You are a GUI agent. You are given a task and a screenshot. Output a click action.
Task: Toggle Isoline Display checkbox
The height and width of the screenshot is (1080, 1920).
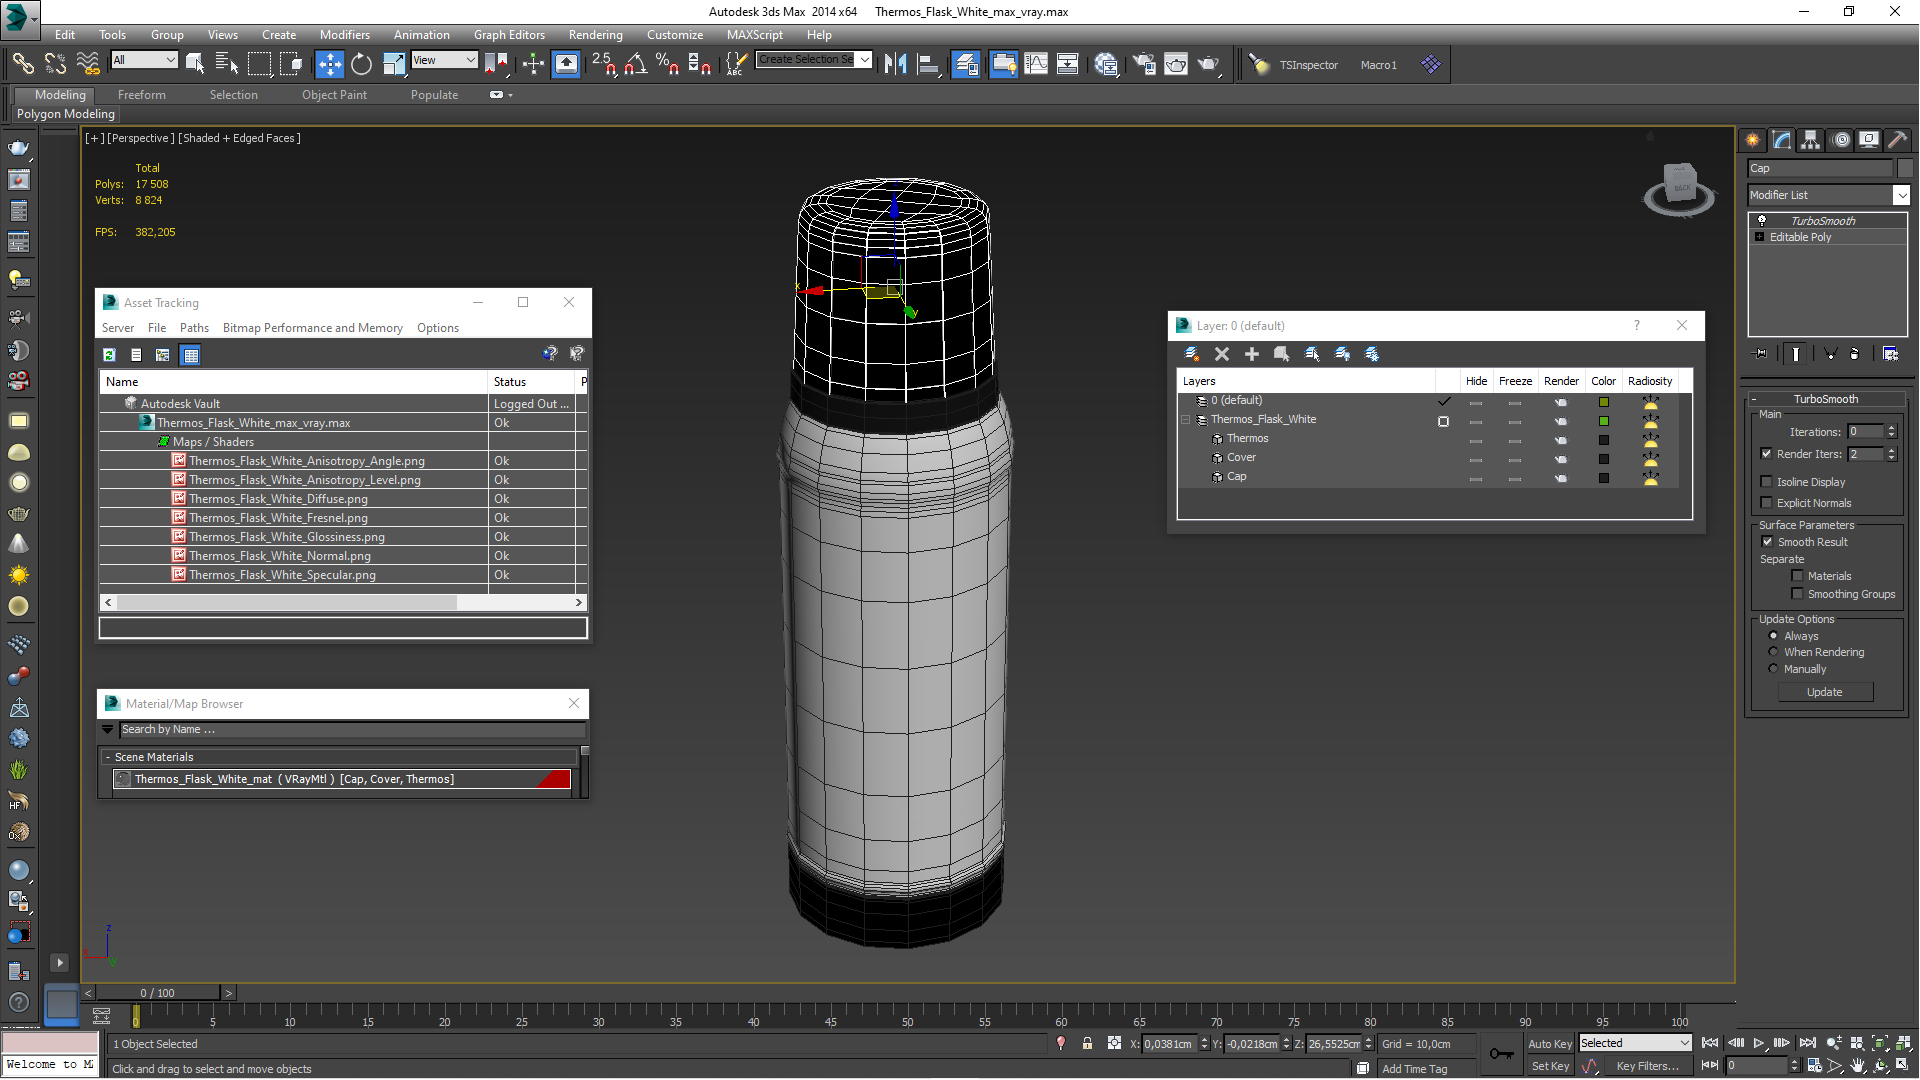1766,482
